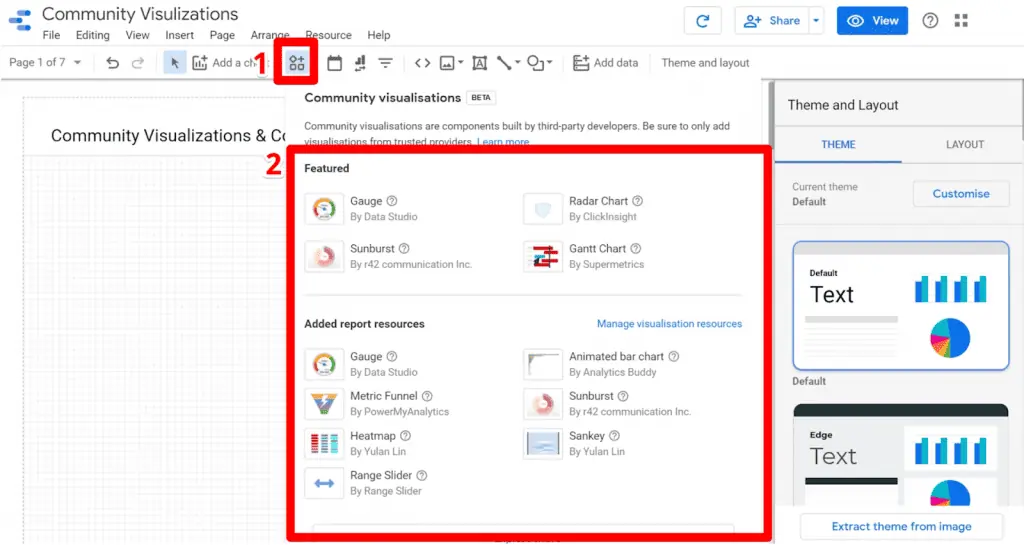Redo the last action
Viewport: 1024px width, 545px height.
(137, 63)
